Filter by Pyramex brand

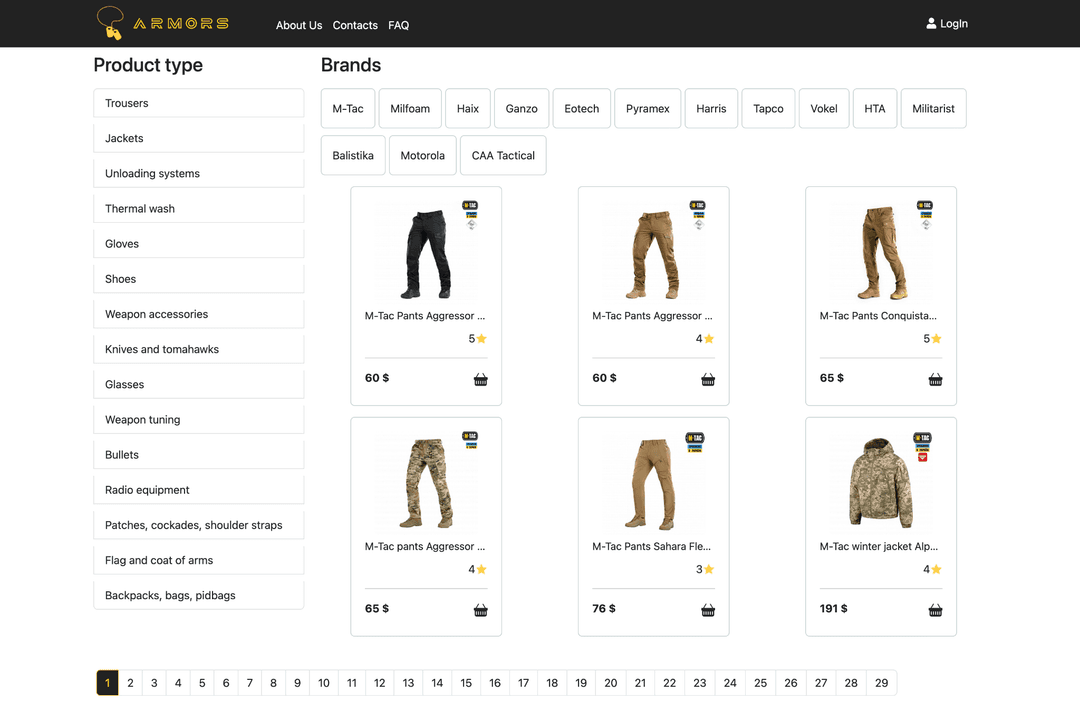click(x=647, y=108)
